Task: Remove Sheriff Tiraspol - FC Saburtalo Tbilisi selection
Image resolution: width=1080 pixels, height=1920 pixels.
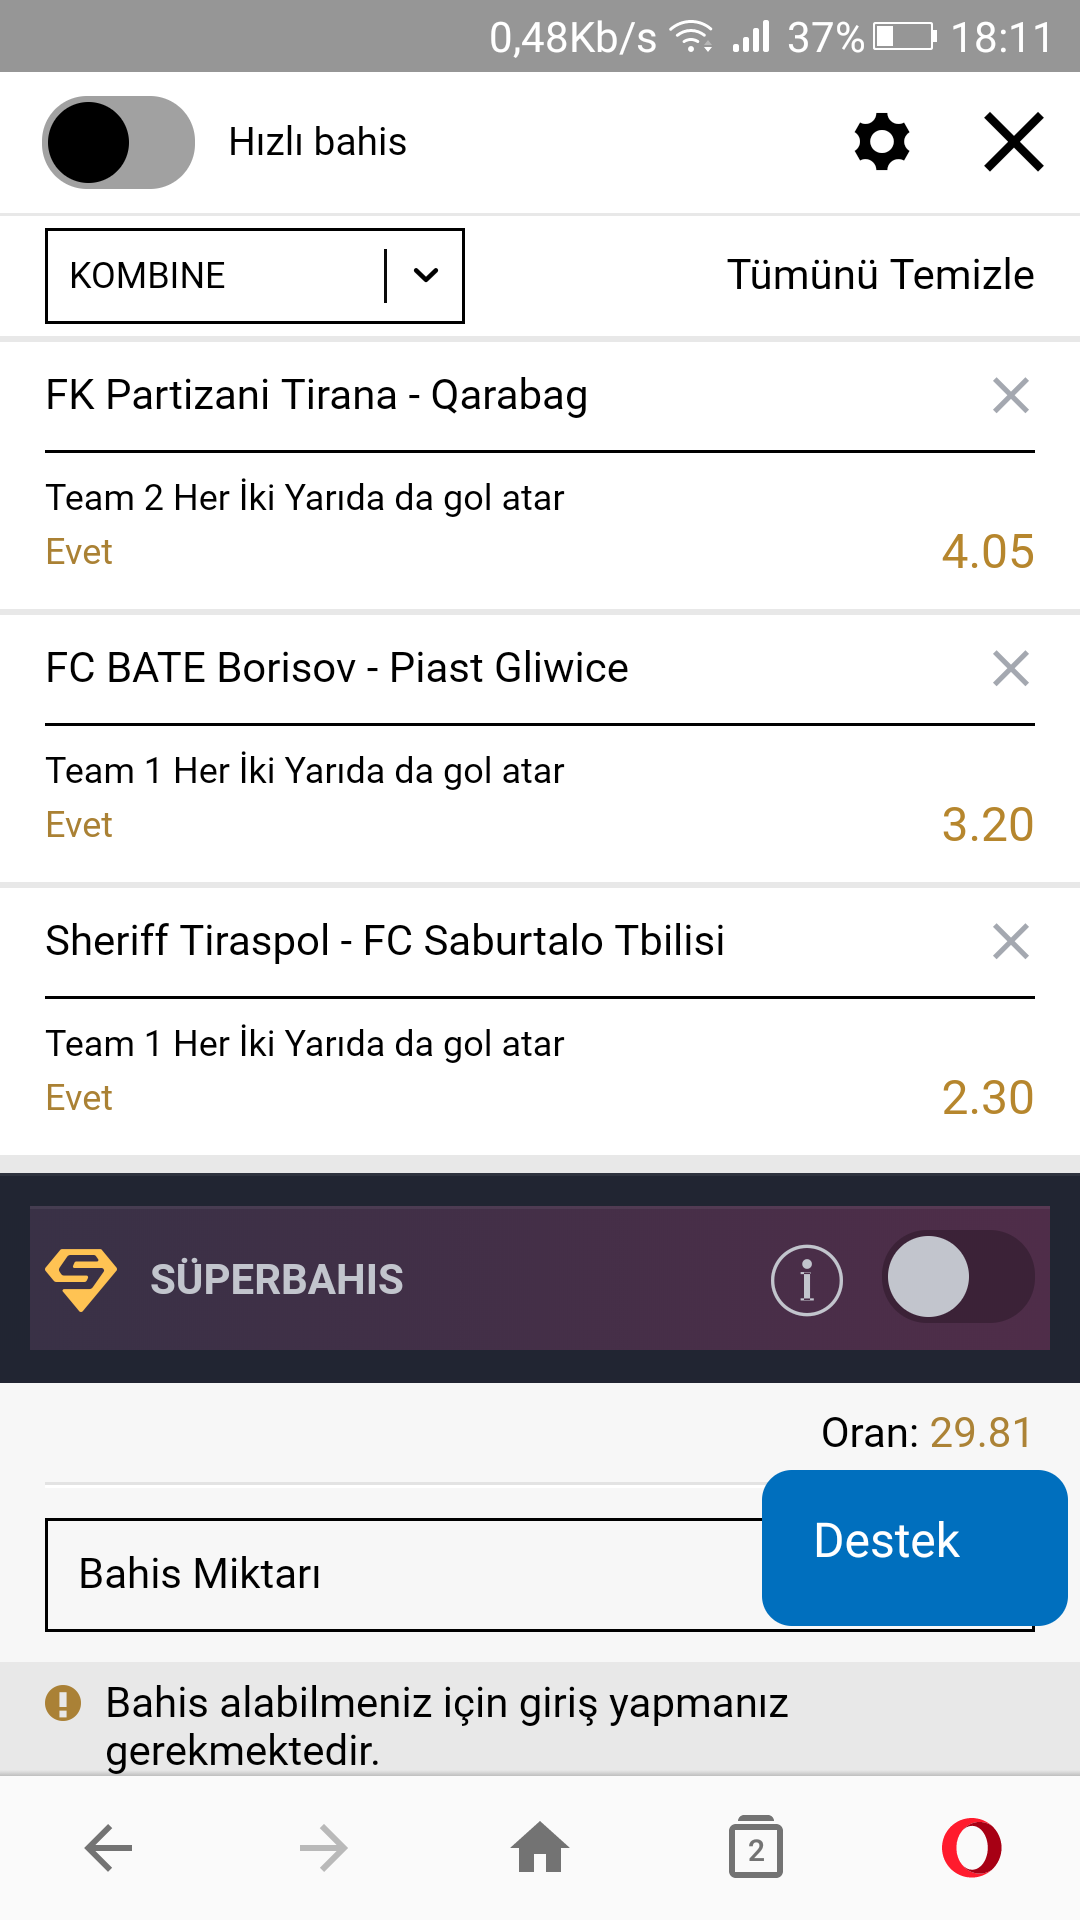Action: pos(1011,942)
